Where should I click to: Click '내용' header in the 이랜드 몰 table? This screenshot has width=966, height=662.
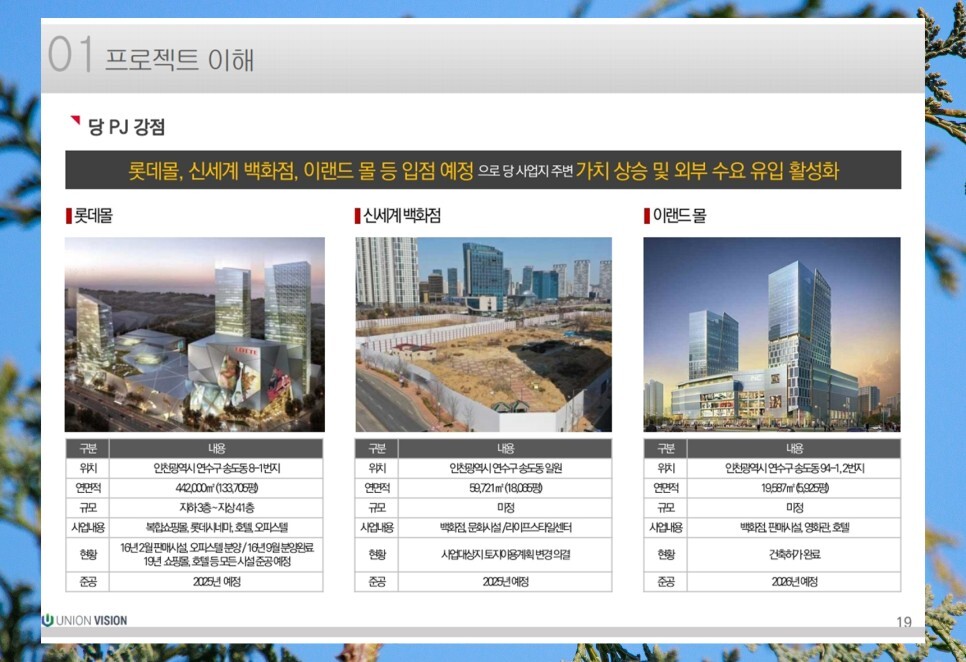[x=794, y=448]
